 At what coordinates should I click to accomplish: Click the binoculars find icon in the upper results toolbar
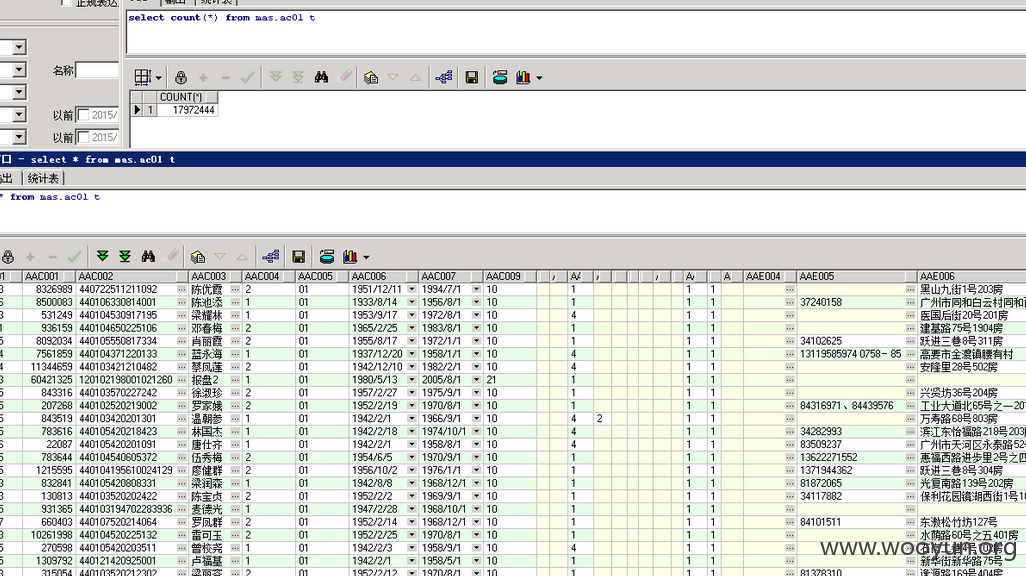pos(321,77)
